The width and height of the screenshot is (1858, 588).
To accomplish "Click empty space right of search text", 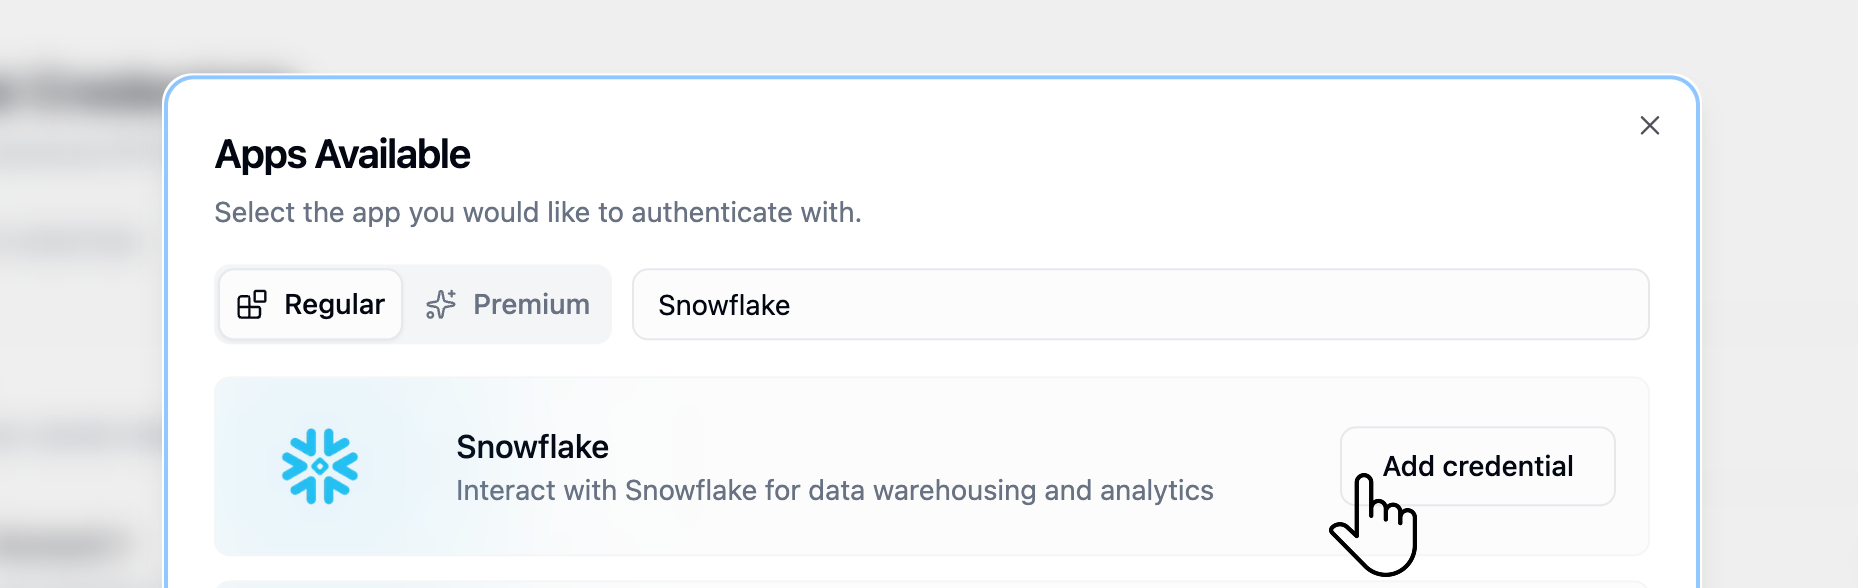I will pyautogui.click(x=1200, y=304).
